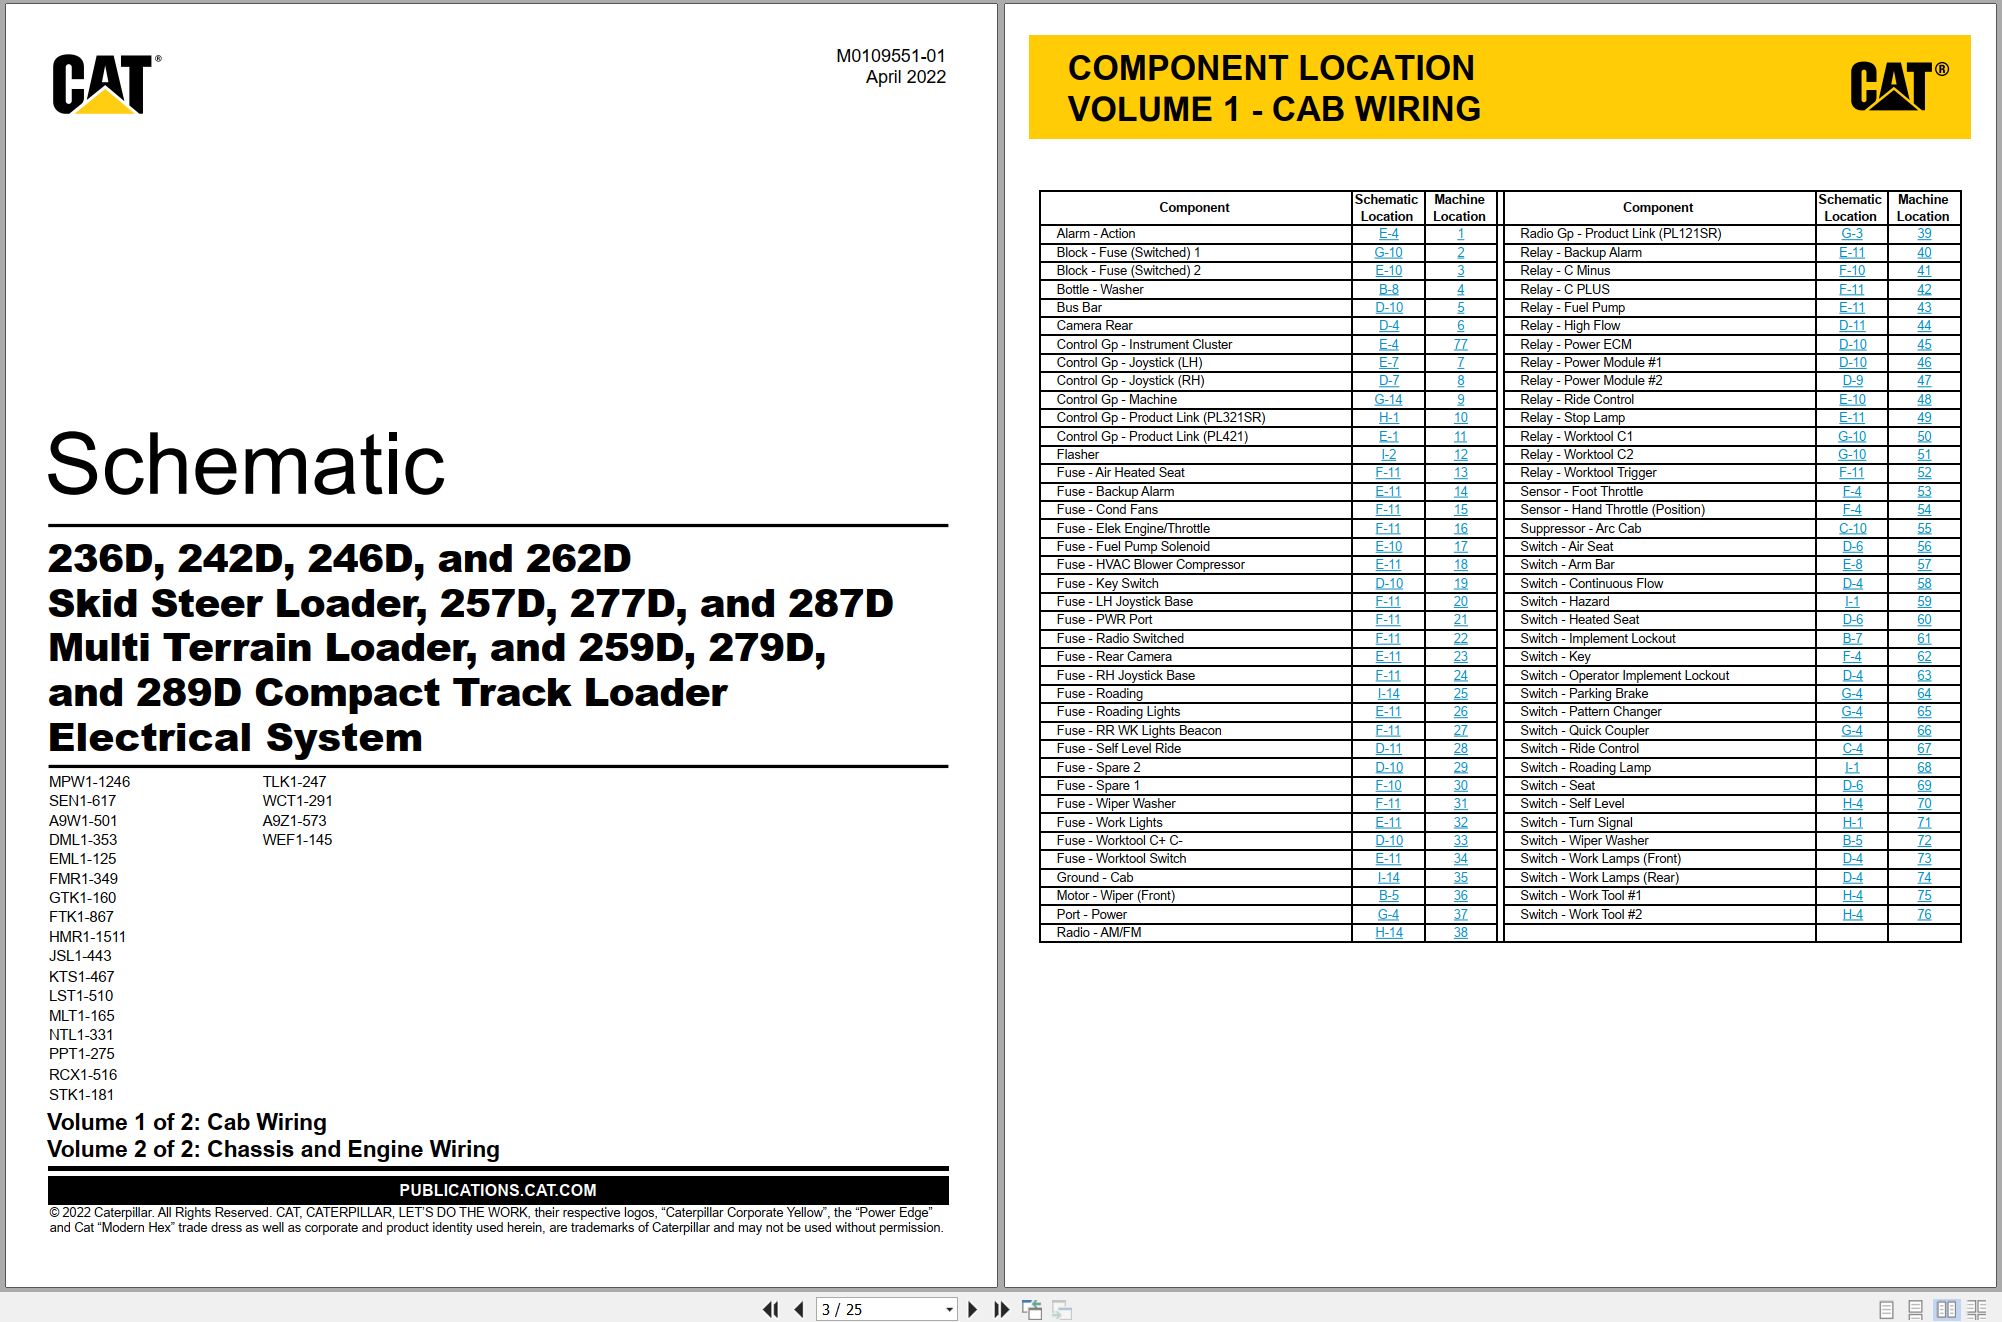This screenshot has width=2002, height=1322.
Task: Enable continuous scrolling page view
Action: click(x=1915, y=1309)
